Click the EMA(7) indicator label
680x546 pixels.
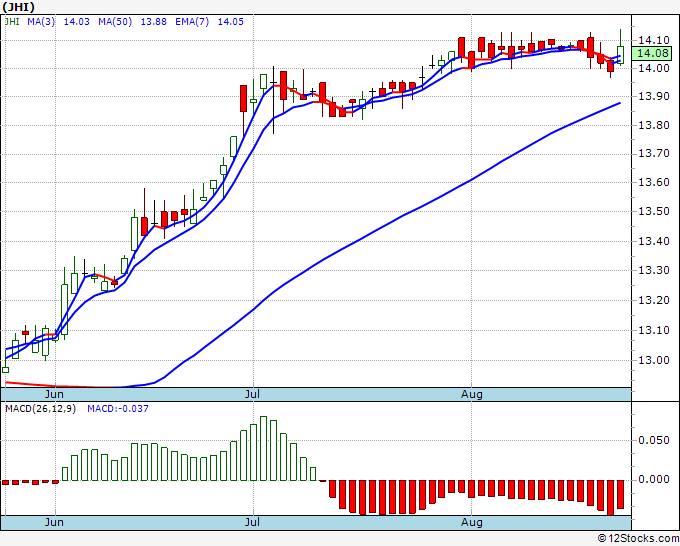(192, 21)
